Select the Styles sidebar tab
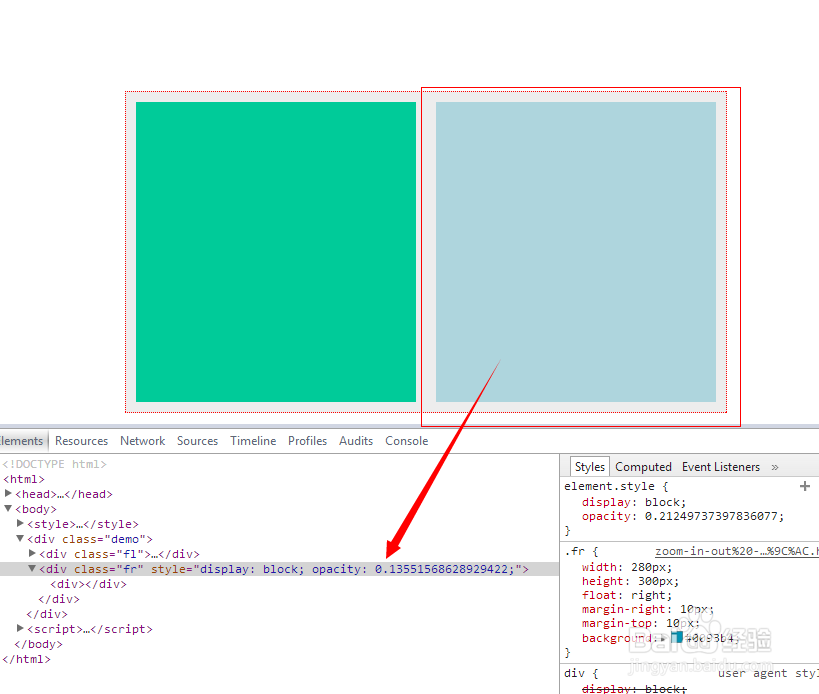This screenshot has width=819, height=694. (590, 466)
